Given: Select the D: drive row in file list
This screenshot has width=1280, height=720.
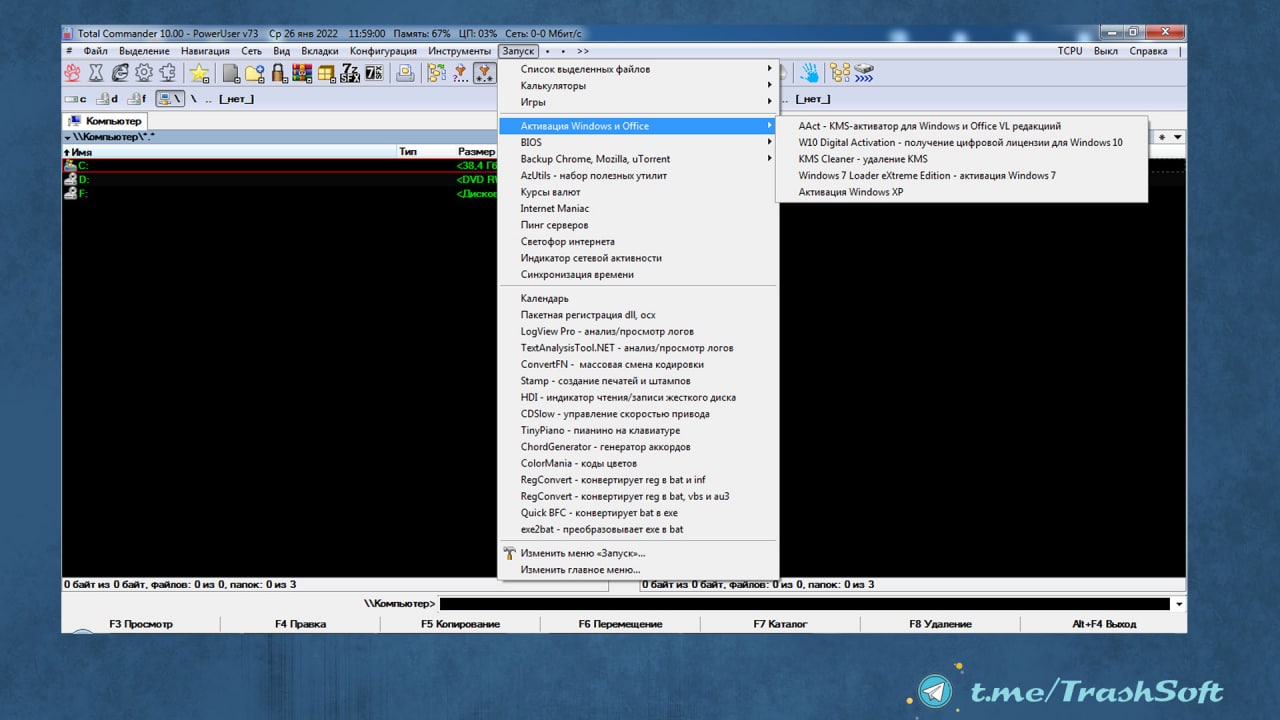Looking at the screenshot, I should (280, 179).
